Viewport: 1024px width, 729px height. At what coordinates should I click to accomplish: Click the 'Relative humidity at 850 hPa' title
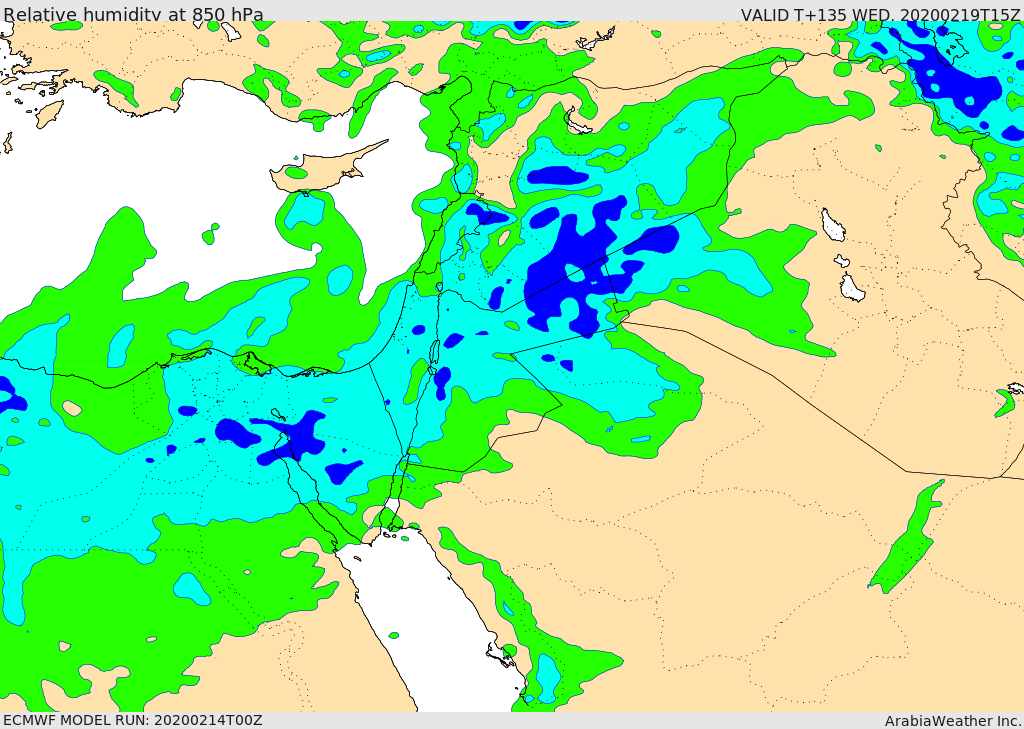click(x=133, y=14)
